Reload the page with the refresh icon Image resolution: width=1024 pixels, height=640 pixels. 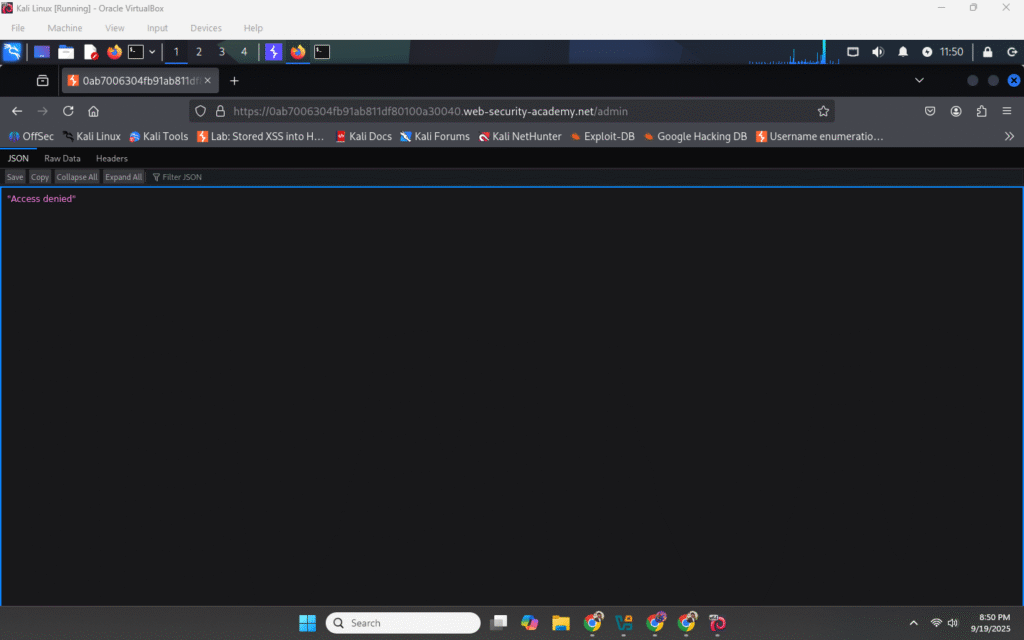pos(68,111)
